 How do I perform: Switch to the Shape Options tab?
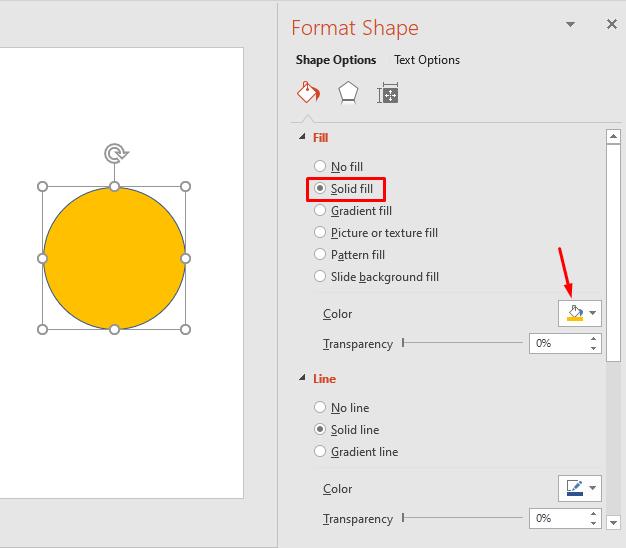tap(336, 60)
